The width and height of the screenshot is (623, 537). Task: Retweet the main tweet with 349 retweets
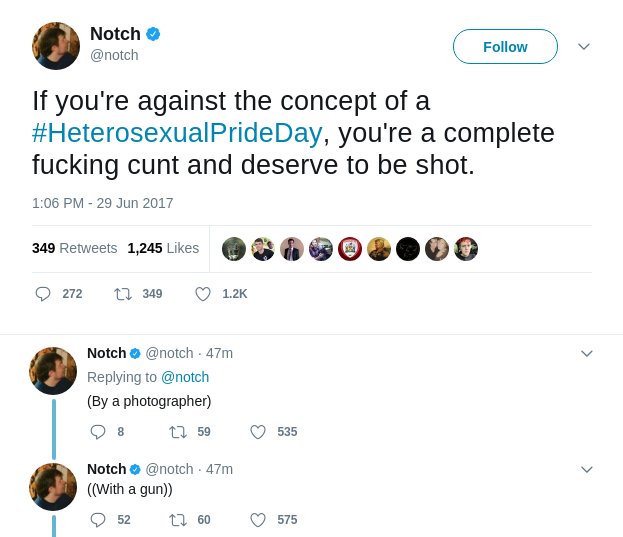click(x=123, y=294)
